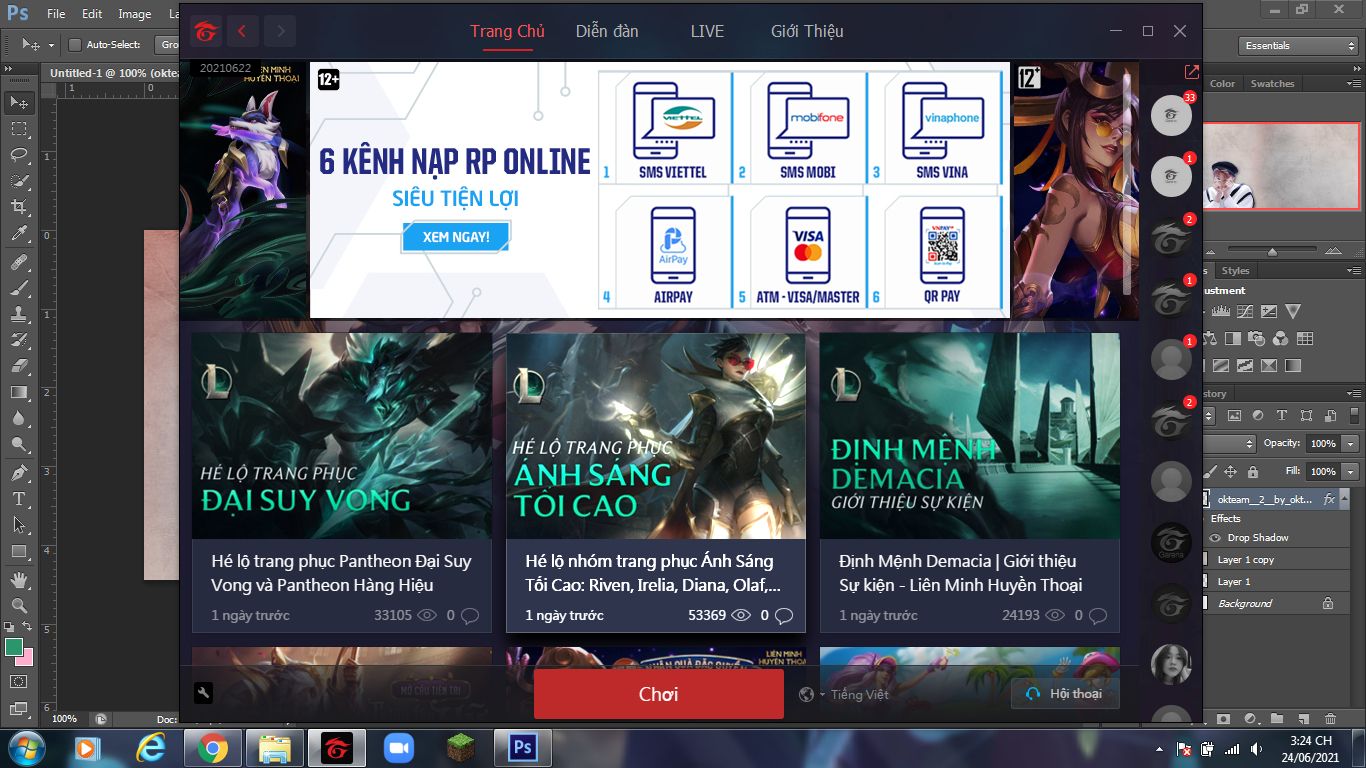Viewport: 1366px width, 768px height.
Task: Create new group via folder icon in Layers
Action: coord(1277,718)
